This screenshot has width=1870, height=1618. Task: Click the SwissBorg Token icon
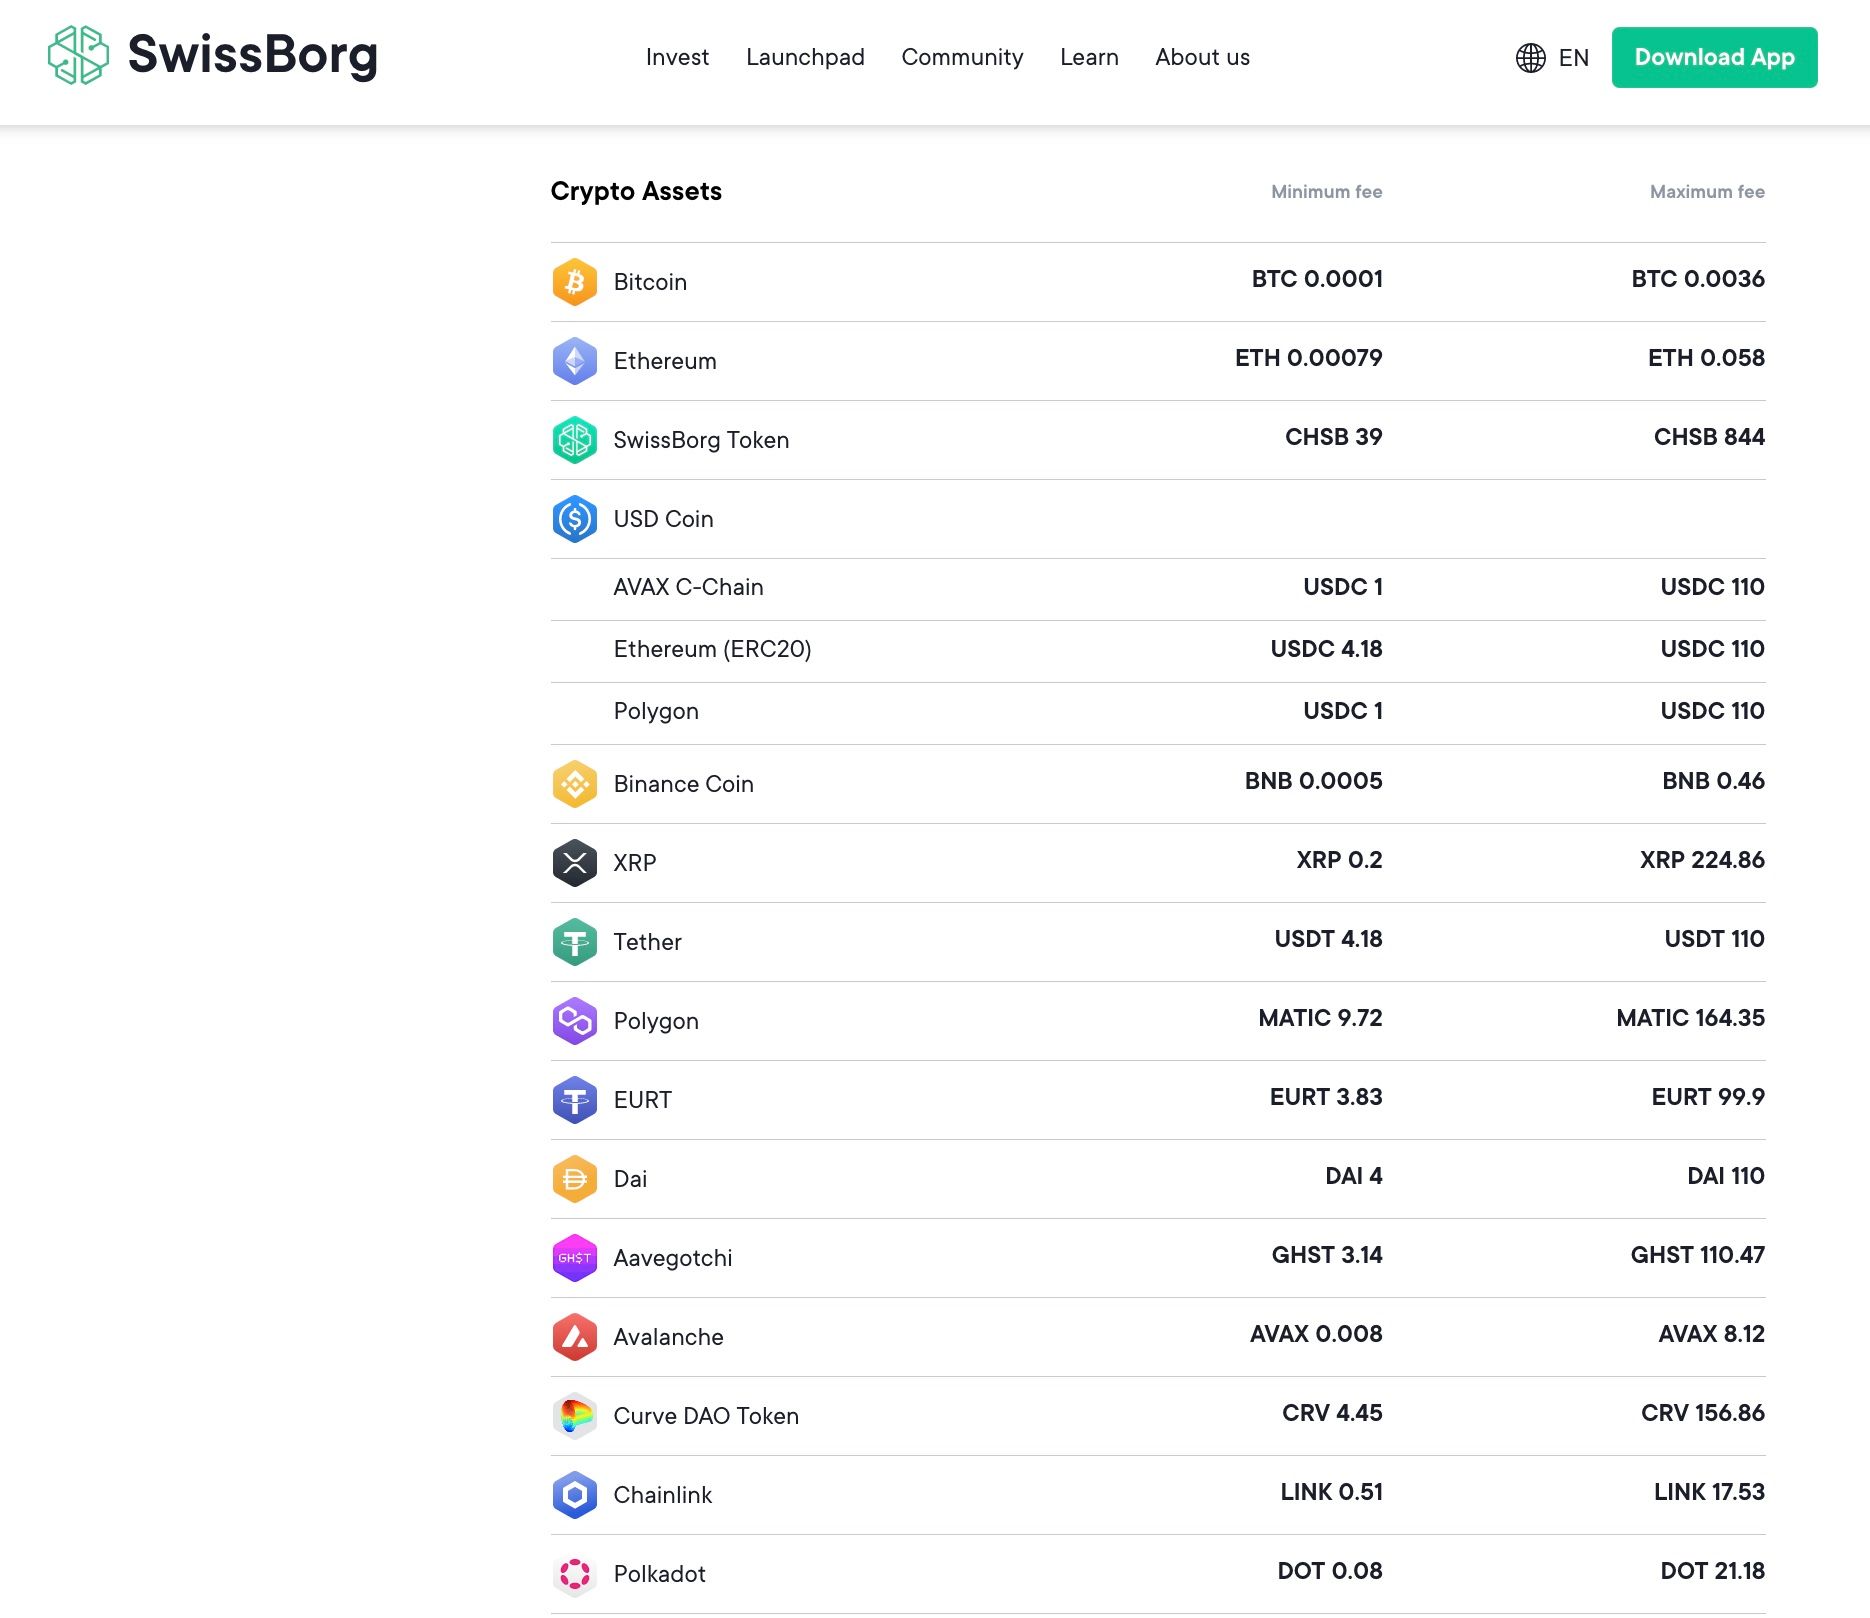pyautogui.click(x=575, y=440)
